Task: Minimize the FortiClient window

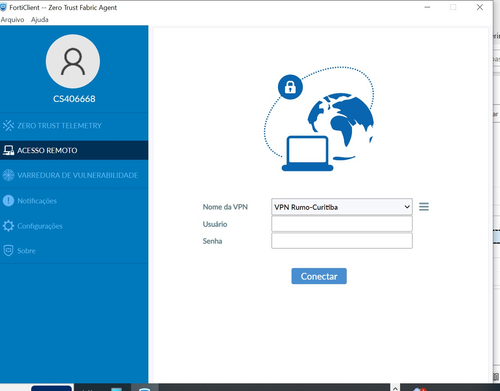Action: [x=427, y=7]
